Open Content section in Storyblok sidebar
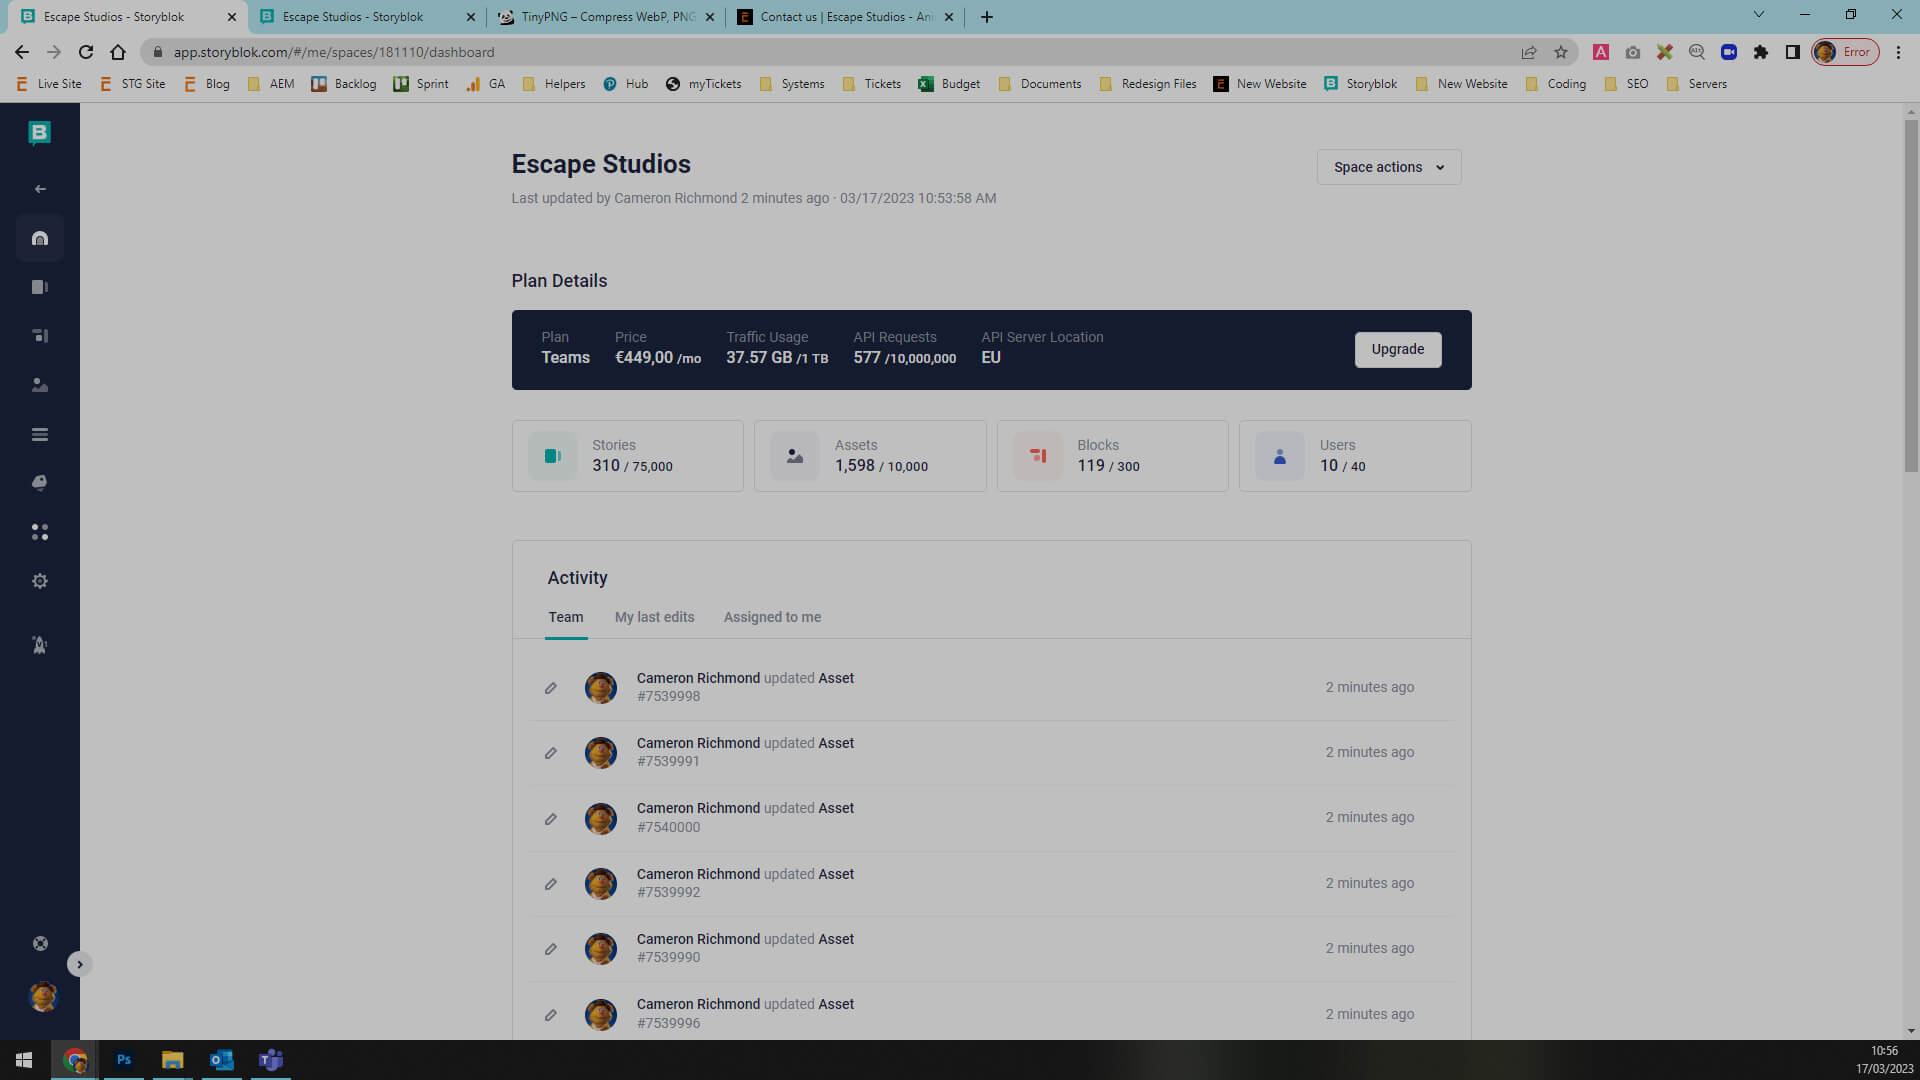Screen dimensions: 1920x1080 point(40,287)
